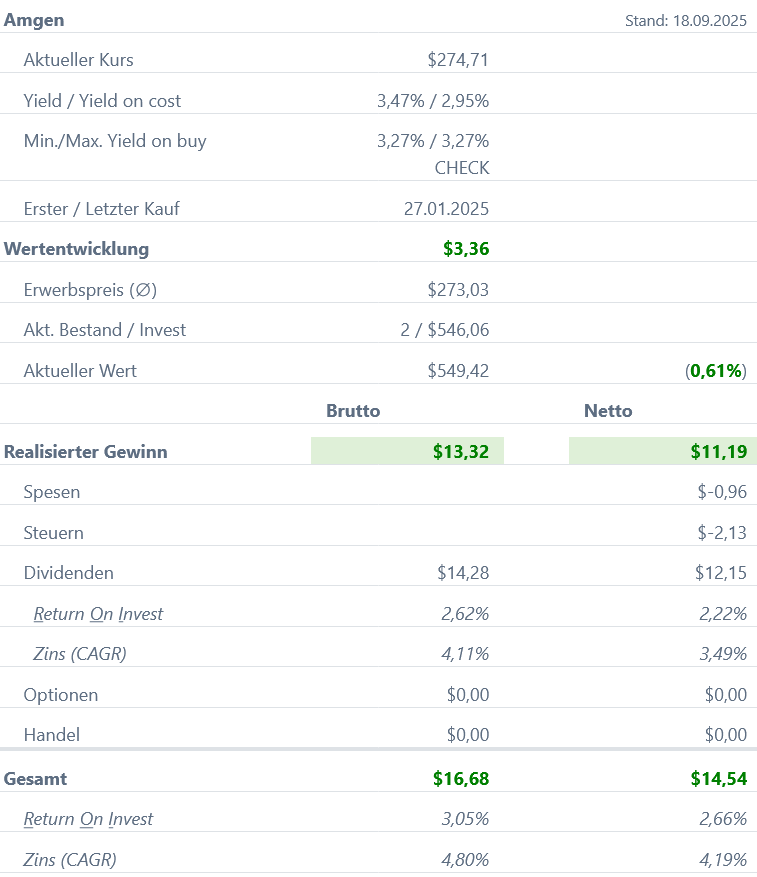The image size is (757, 877).
Task: Select the Dividenden Brutto amount $14,28
Action: (463, 573)
